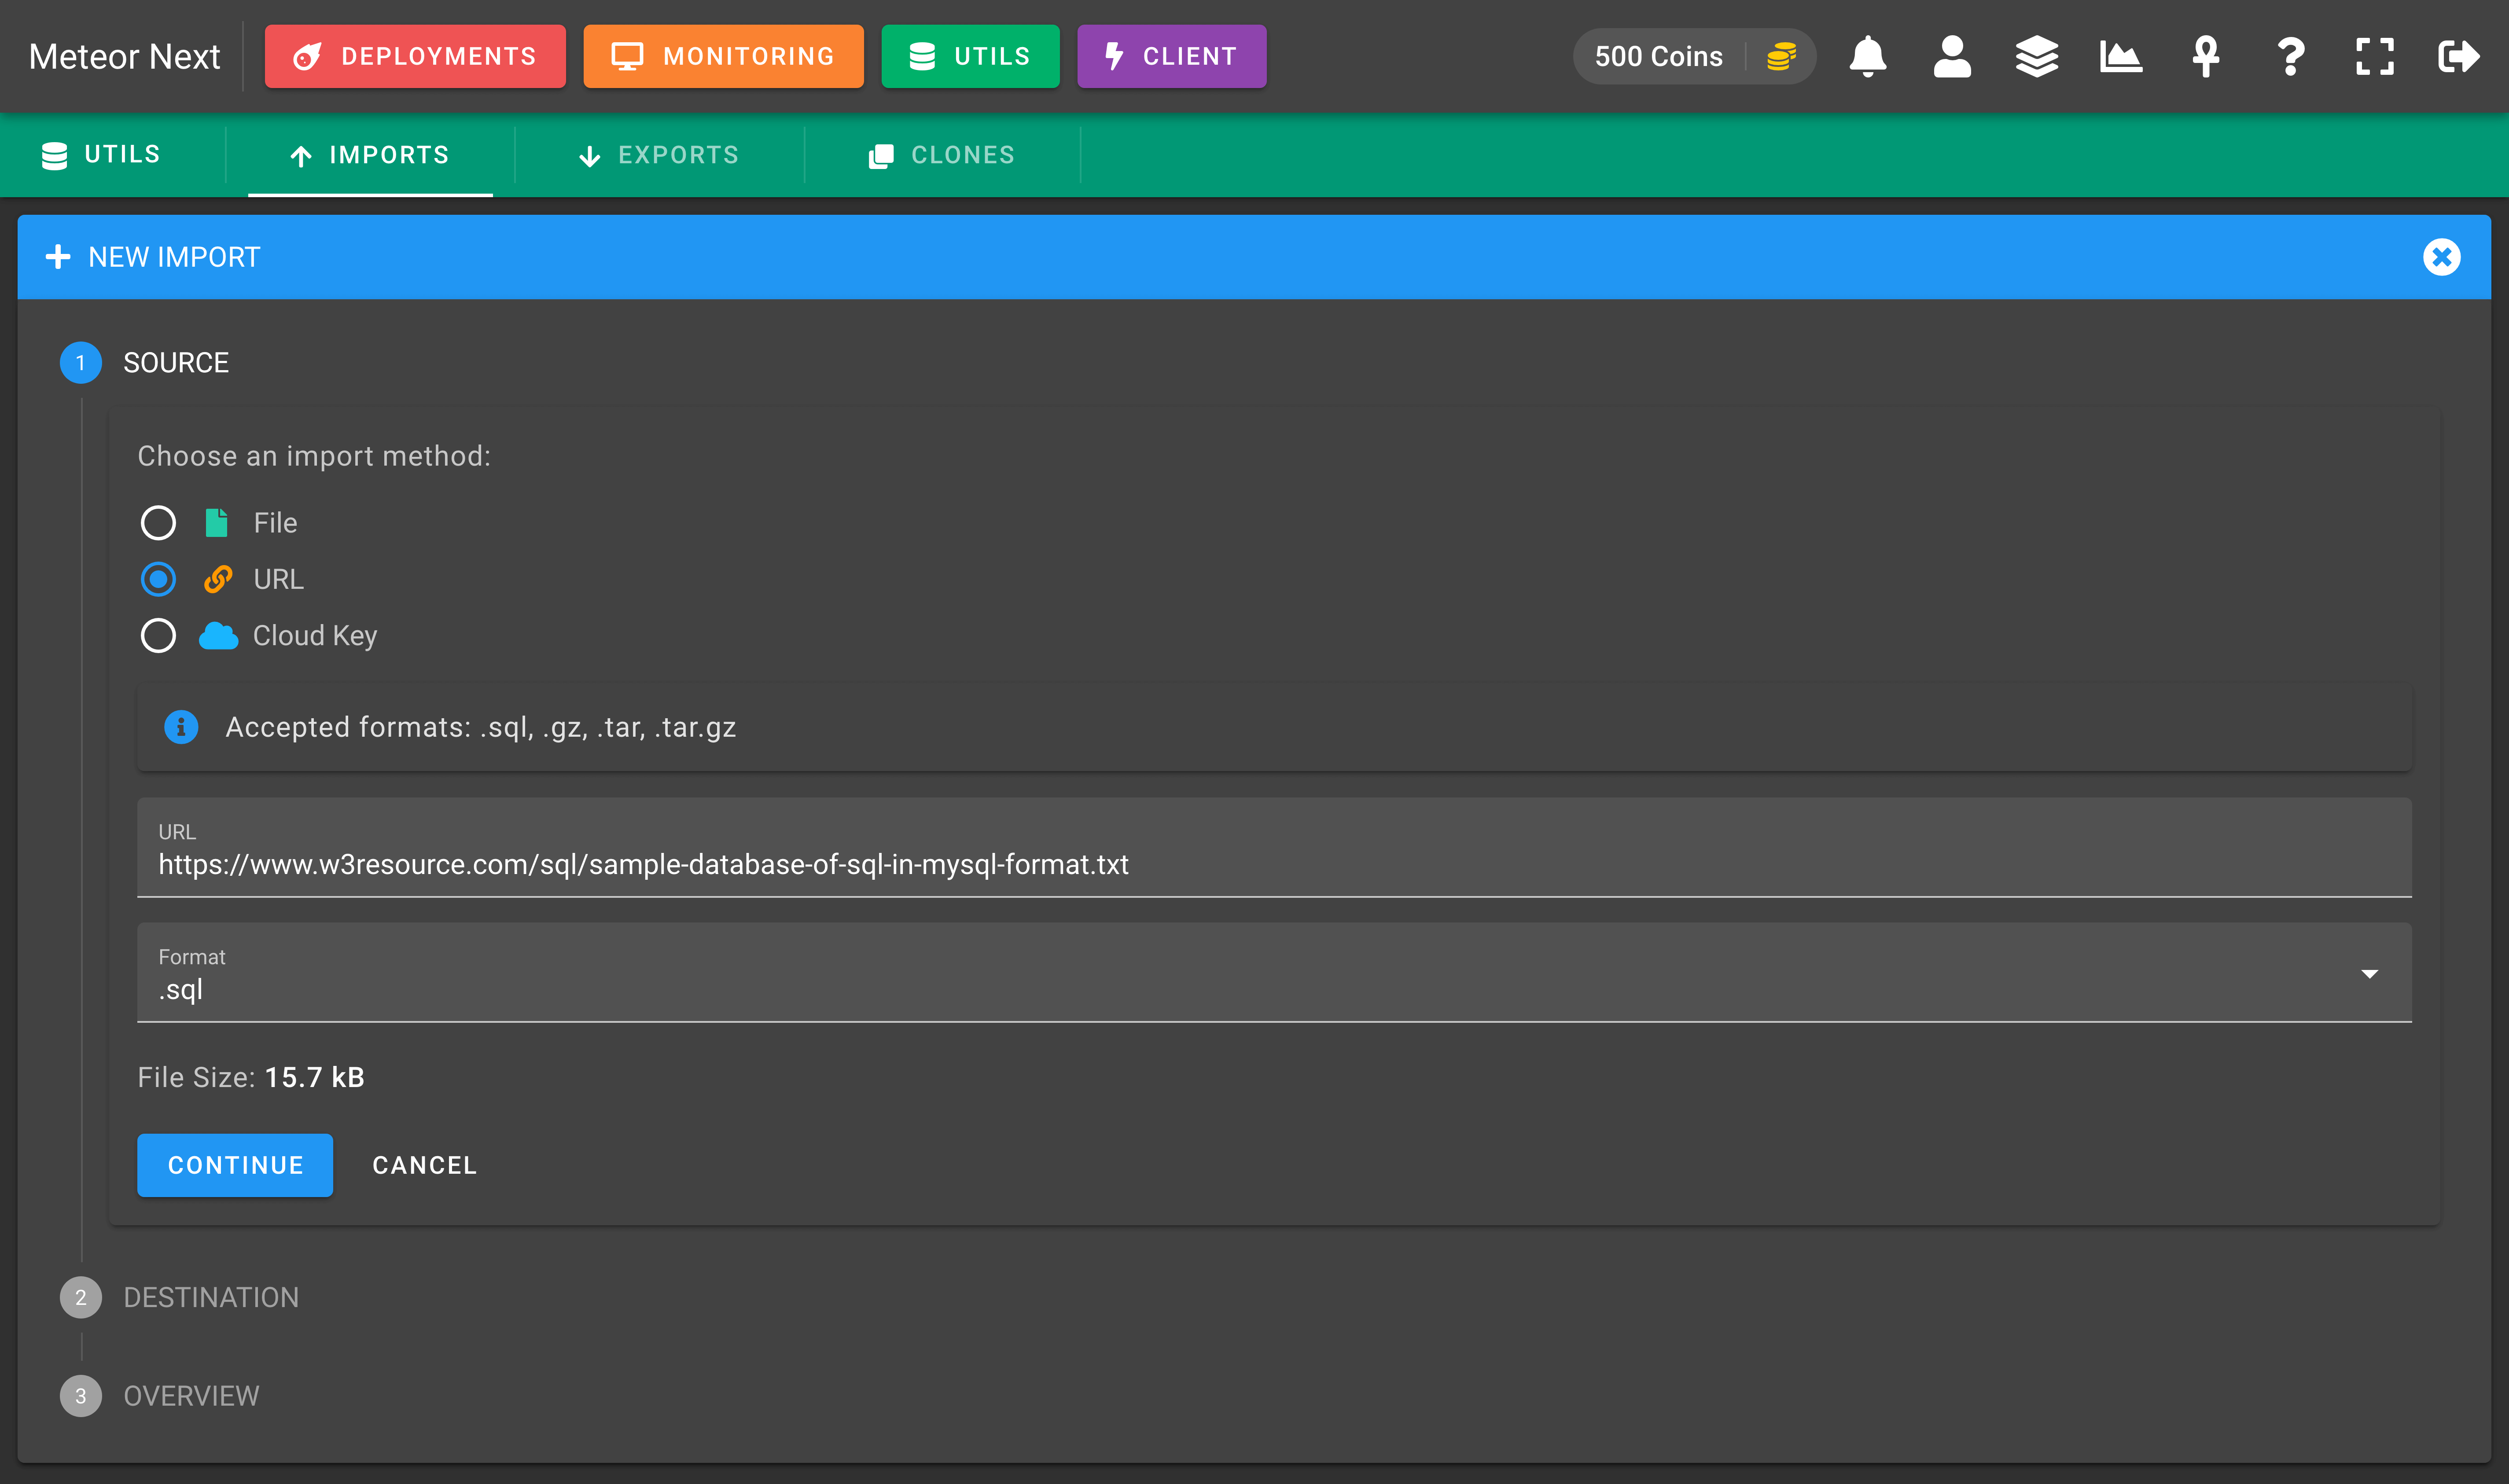Switch to the Clones tab
This screenshot has height=1484, width=2509.
click(x=942, y=155)
